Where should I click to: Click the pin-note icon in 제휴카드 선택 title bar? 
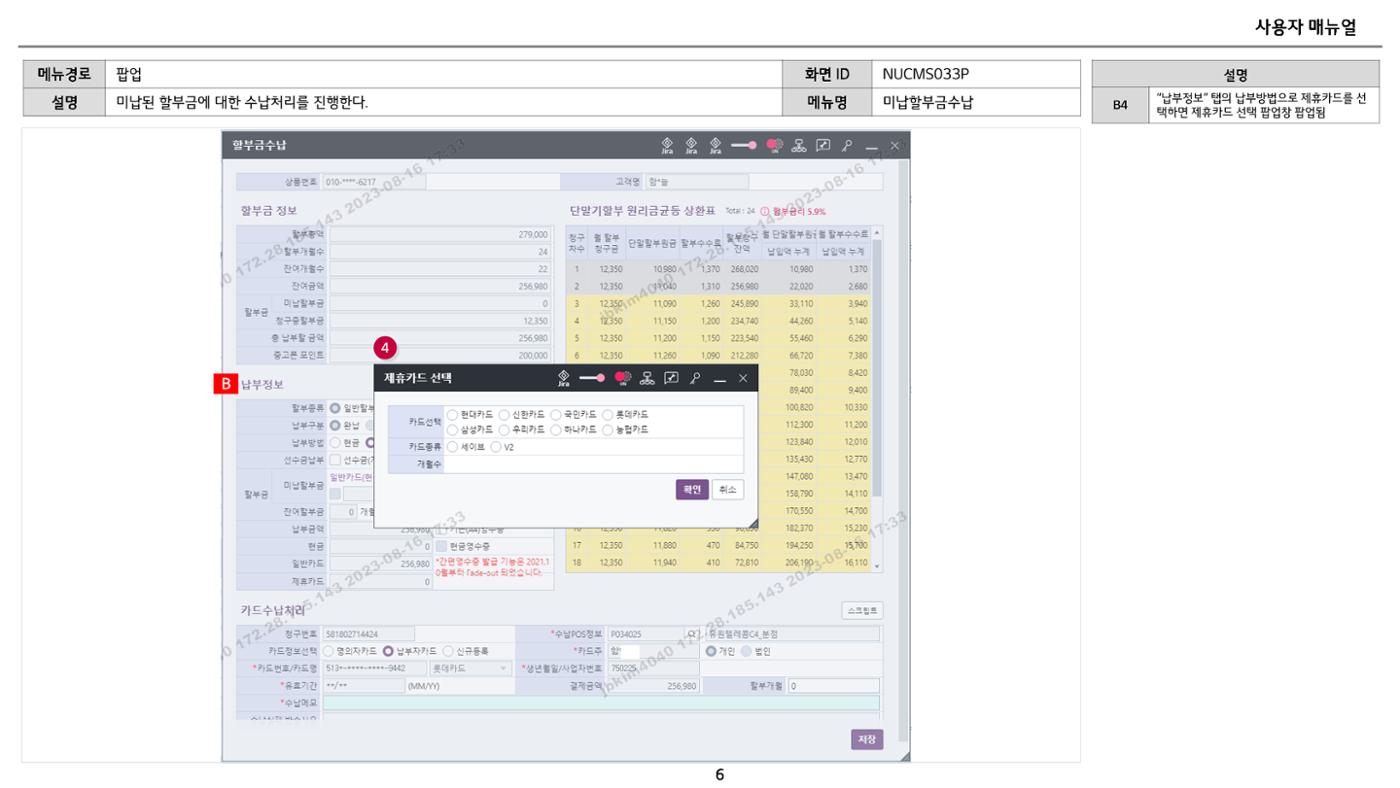671,378
